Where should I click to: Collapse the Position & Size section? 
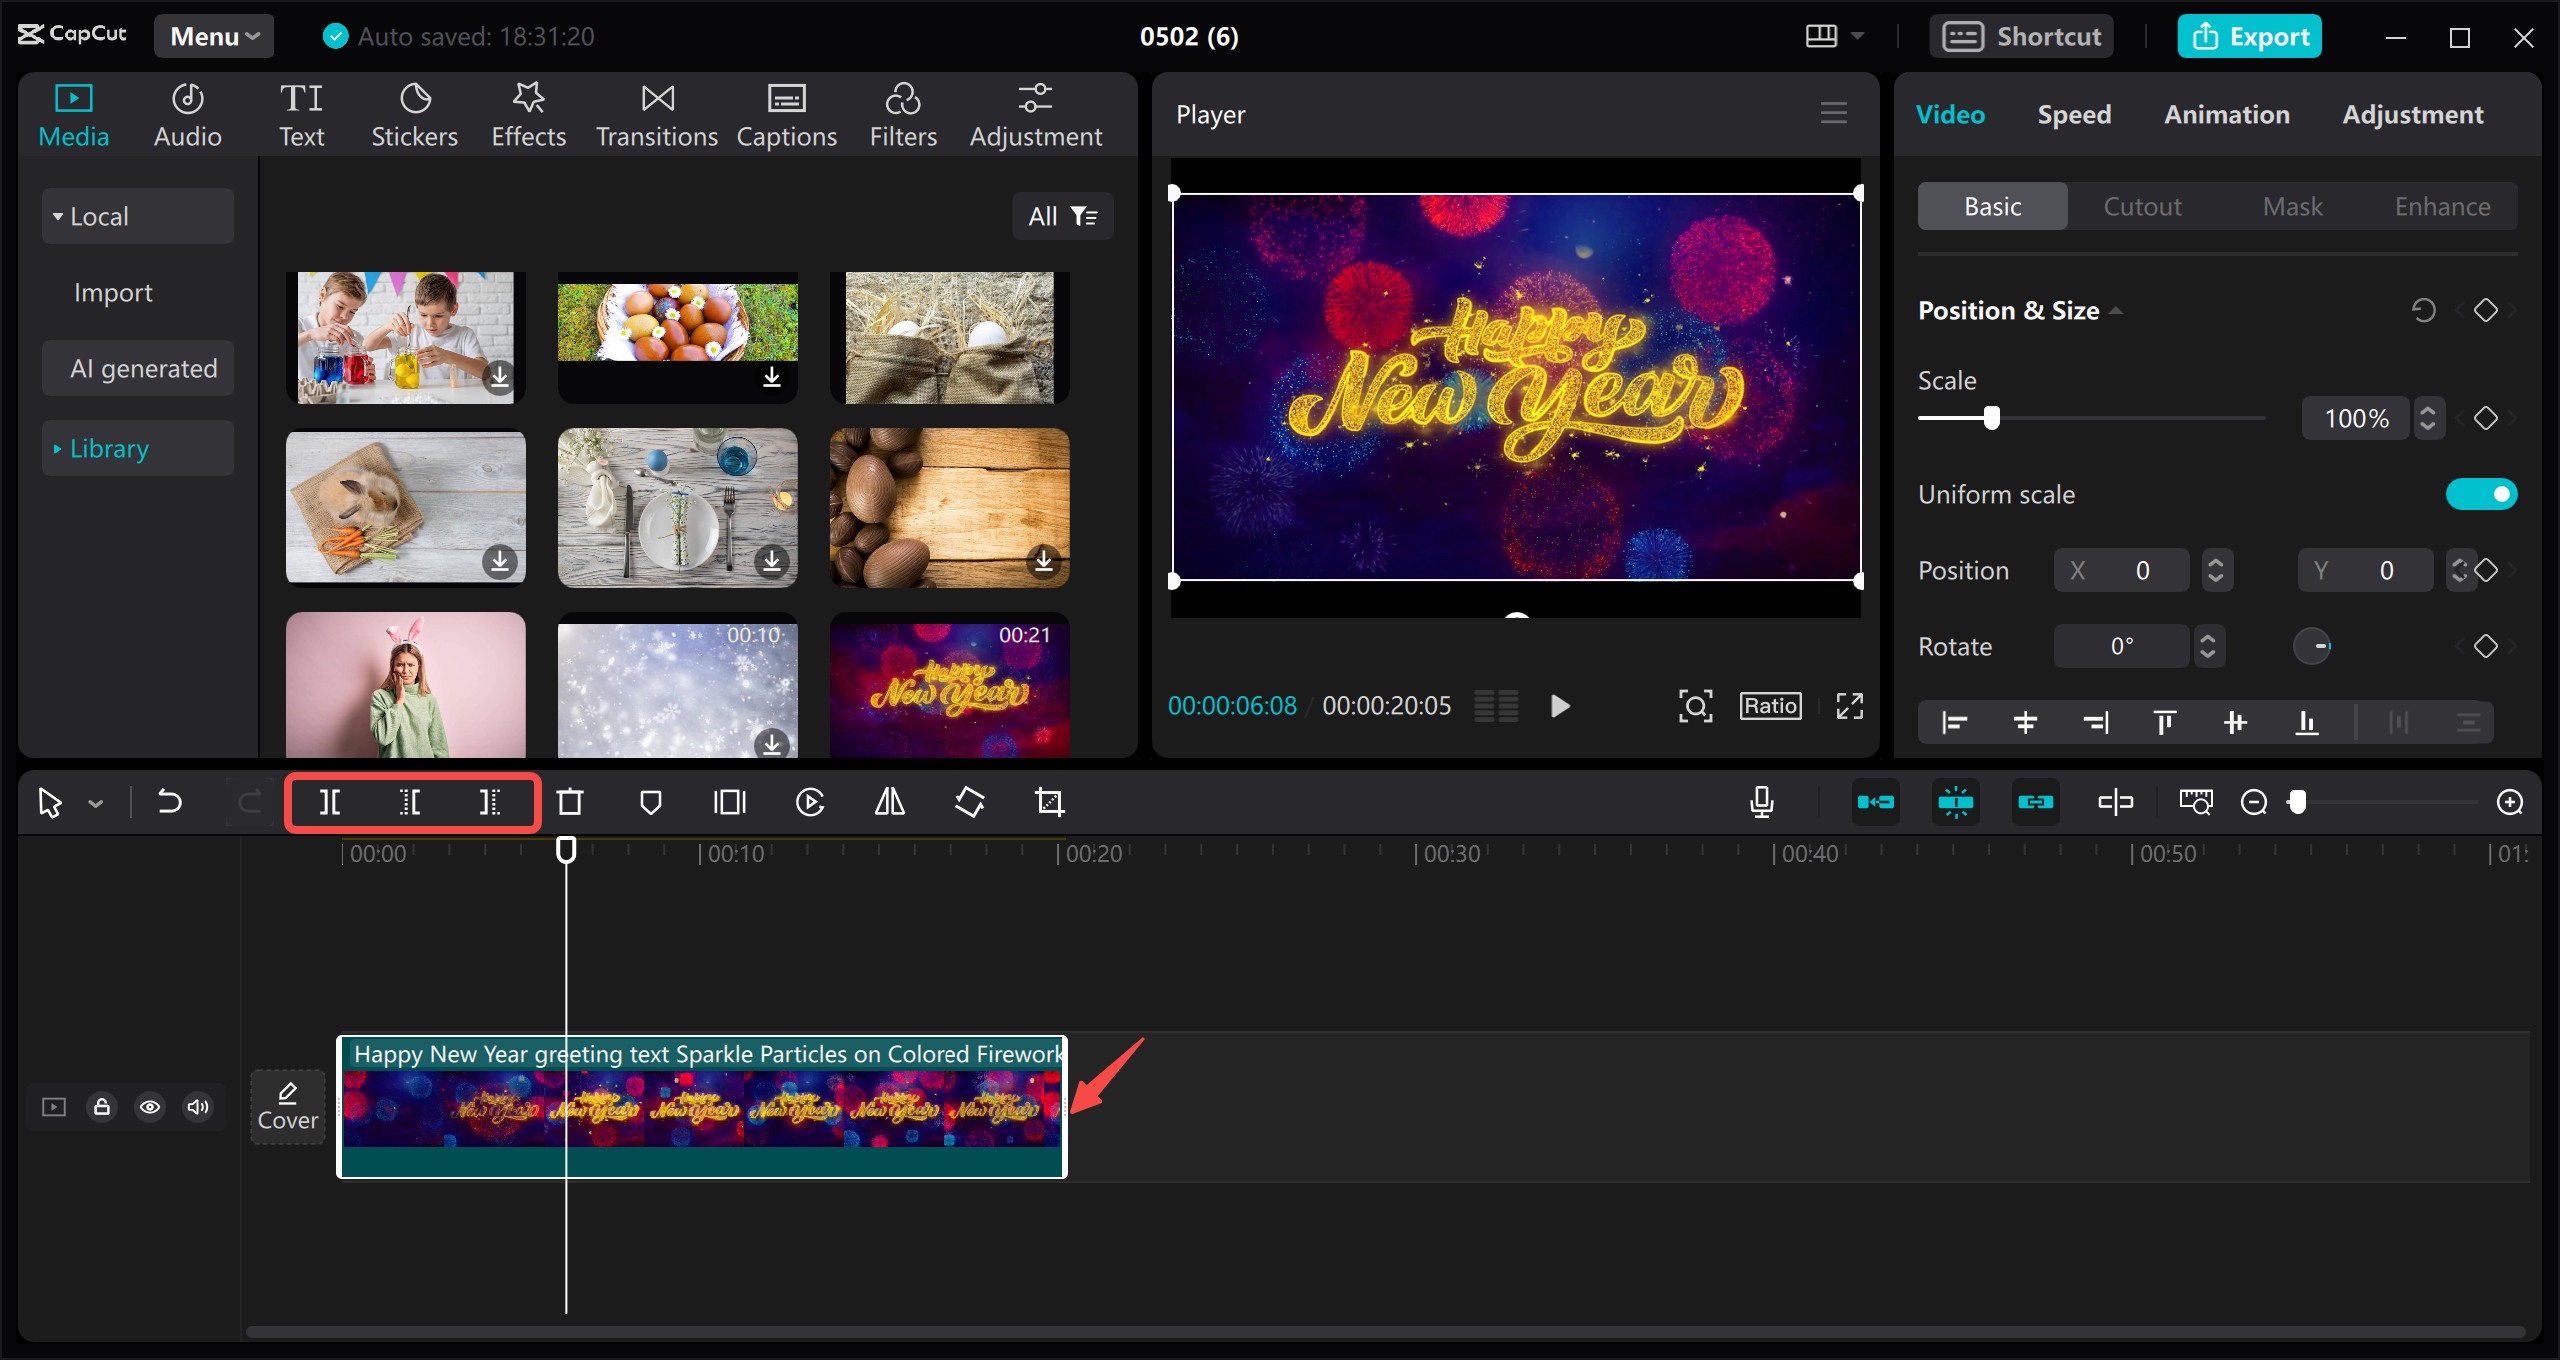(2116, 310)
